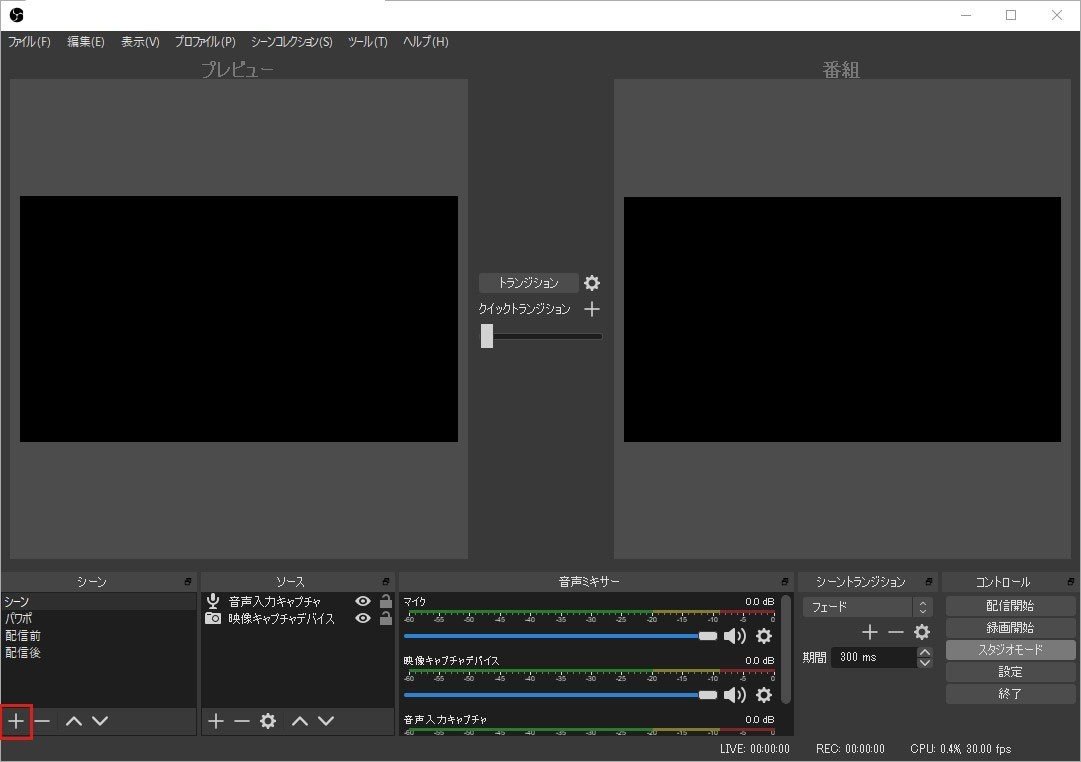Move the transition duration slider handle
Screen dimensions: 1081x762
[x=487, y=336]
